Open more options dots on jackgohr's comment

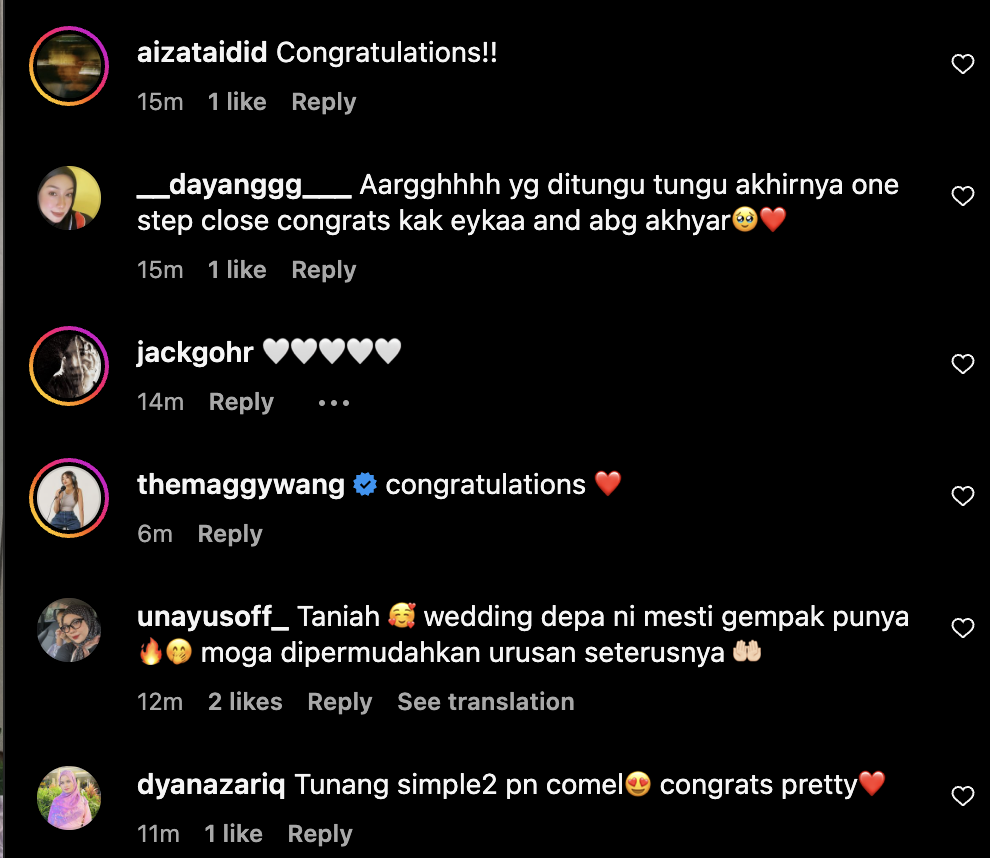[x=333, y=402]
